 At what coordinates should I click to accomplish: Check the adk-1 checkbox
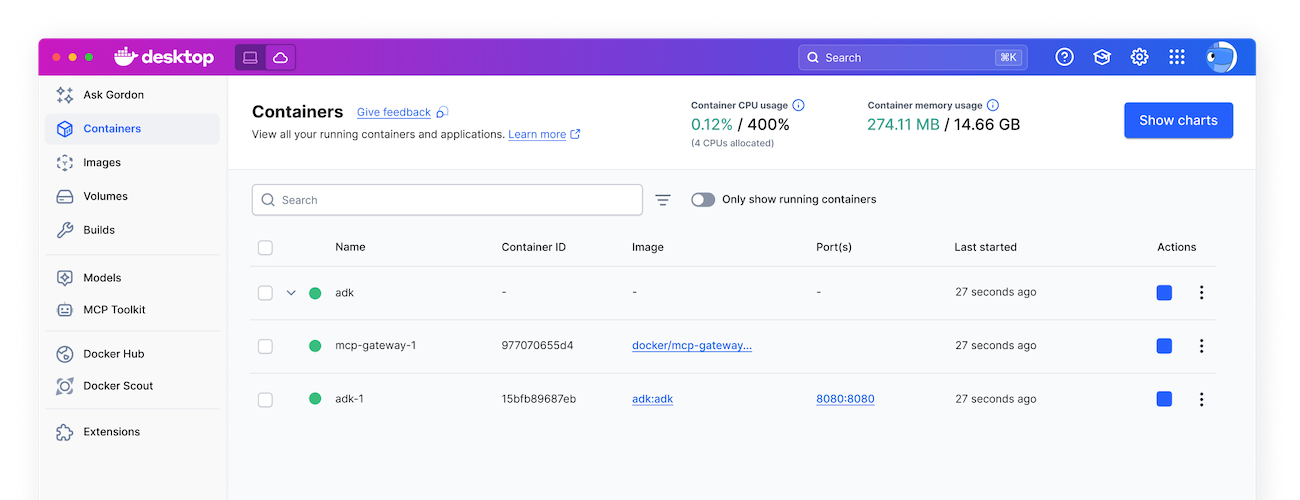pos(265,400)
